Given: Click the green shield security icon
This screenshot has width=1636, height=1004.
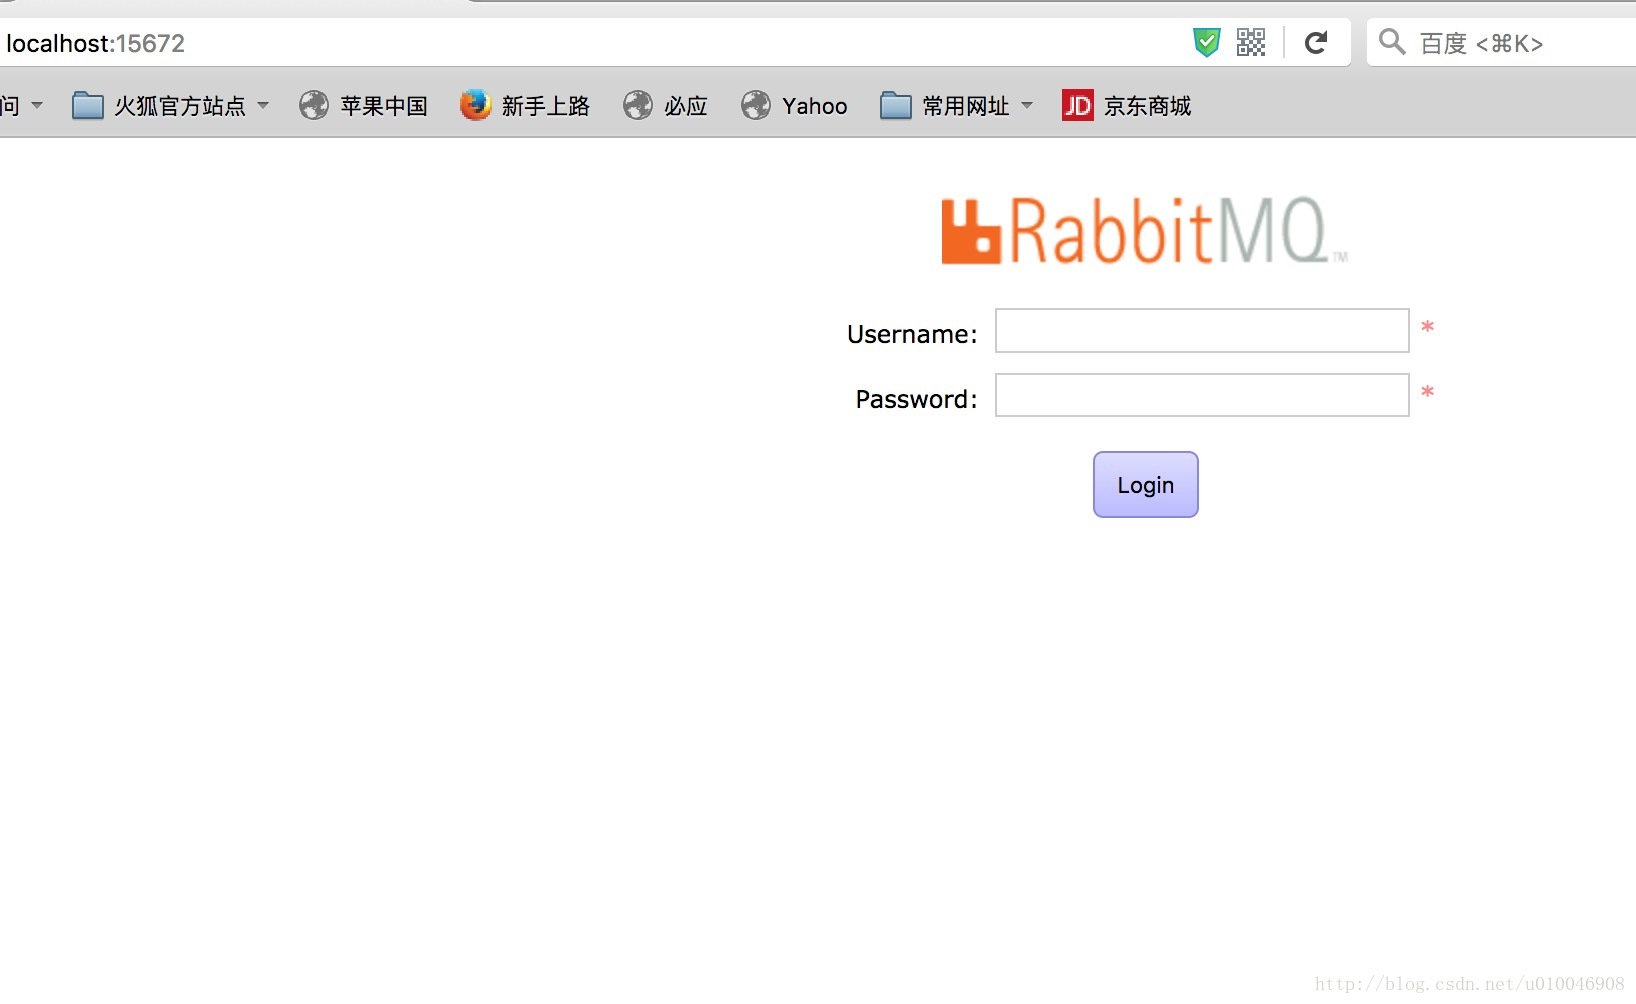Looking at the screenshot, I should (x=1207, y=42).
